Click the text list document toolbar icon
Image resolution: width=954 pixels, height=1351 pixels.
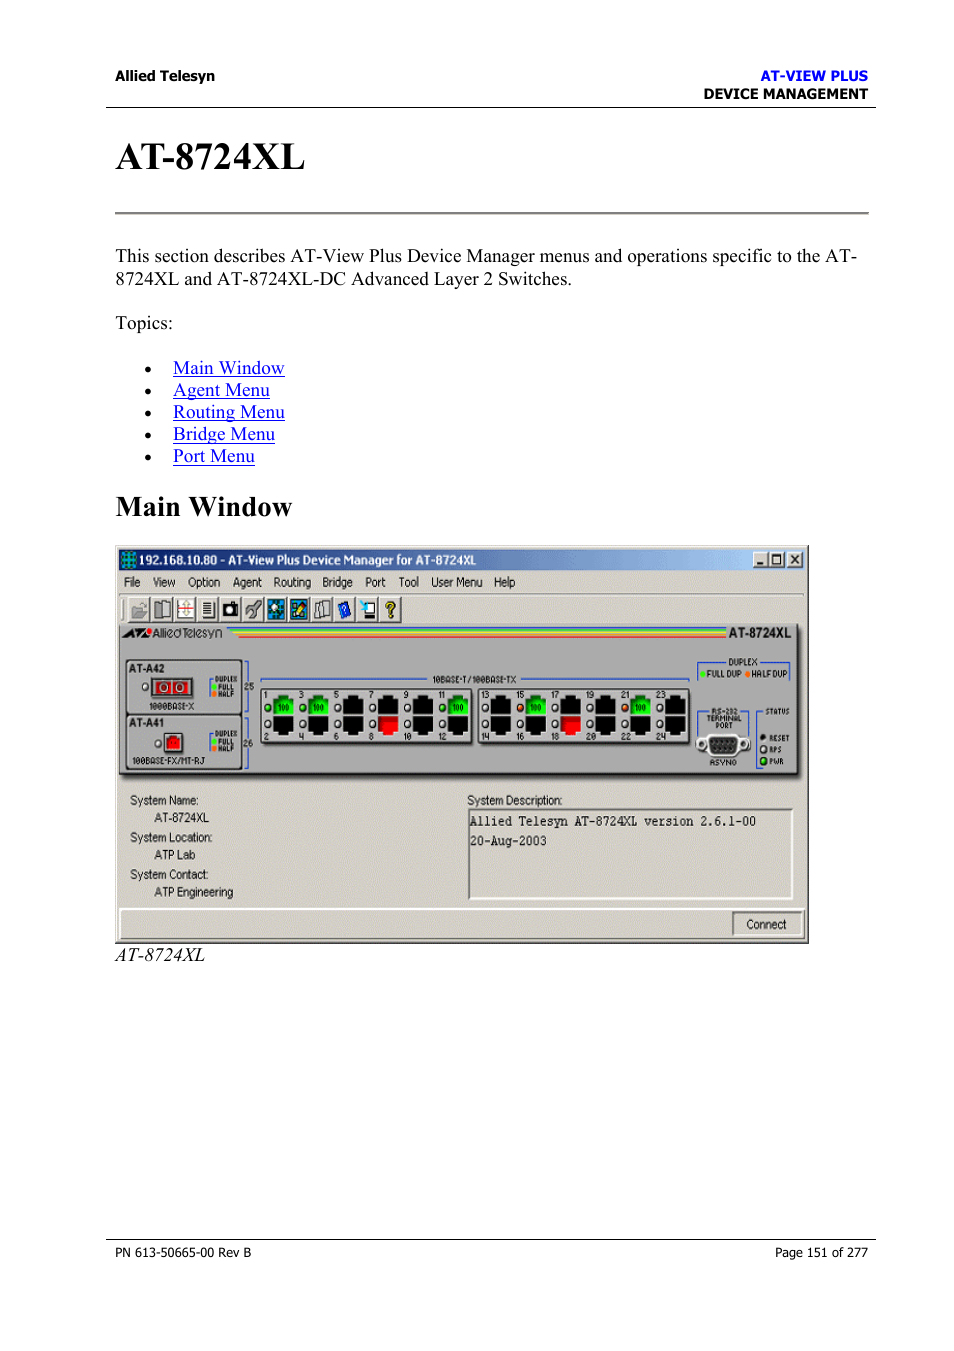(208, 609)
